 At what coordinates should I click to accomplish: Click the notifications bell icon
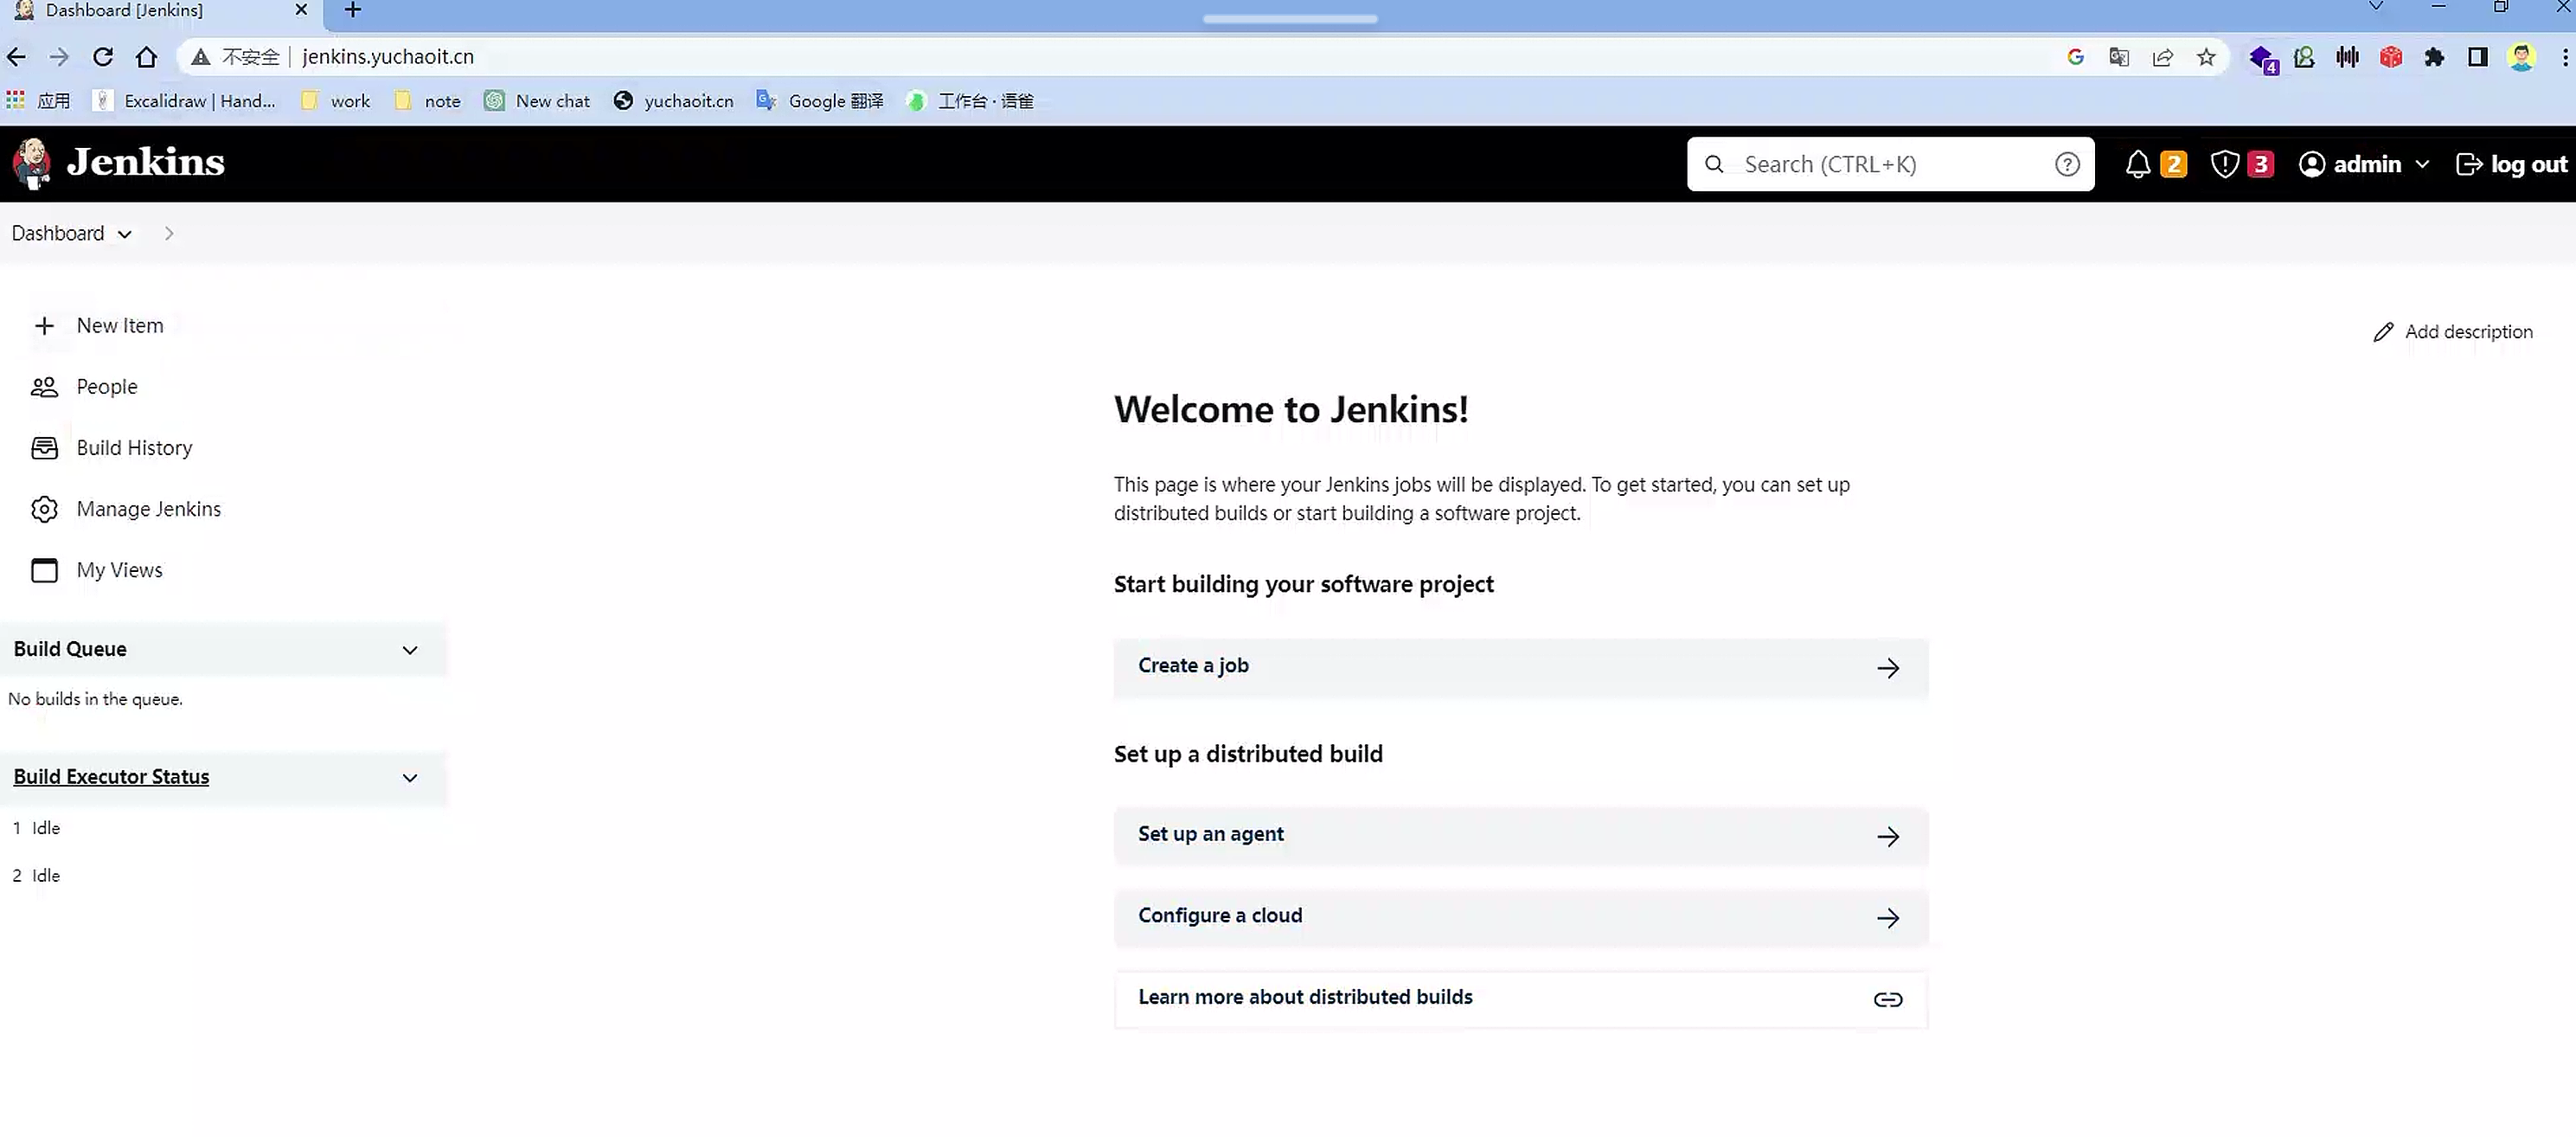pos(2137,164)
